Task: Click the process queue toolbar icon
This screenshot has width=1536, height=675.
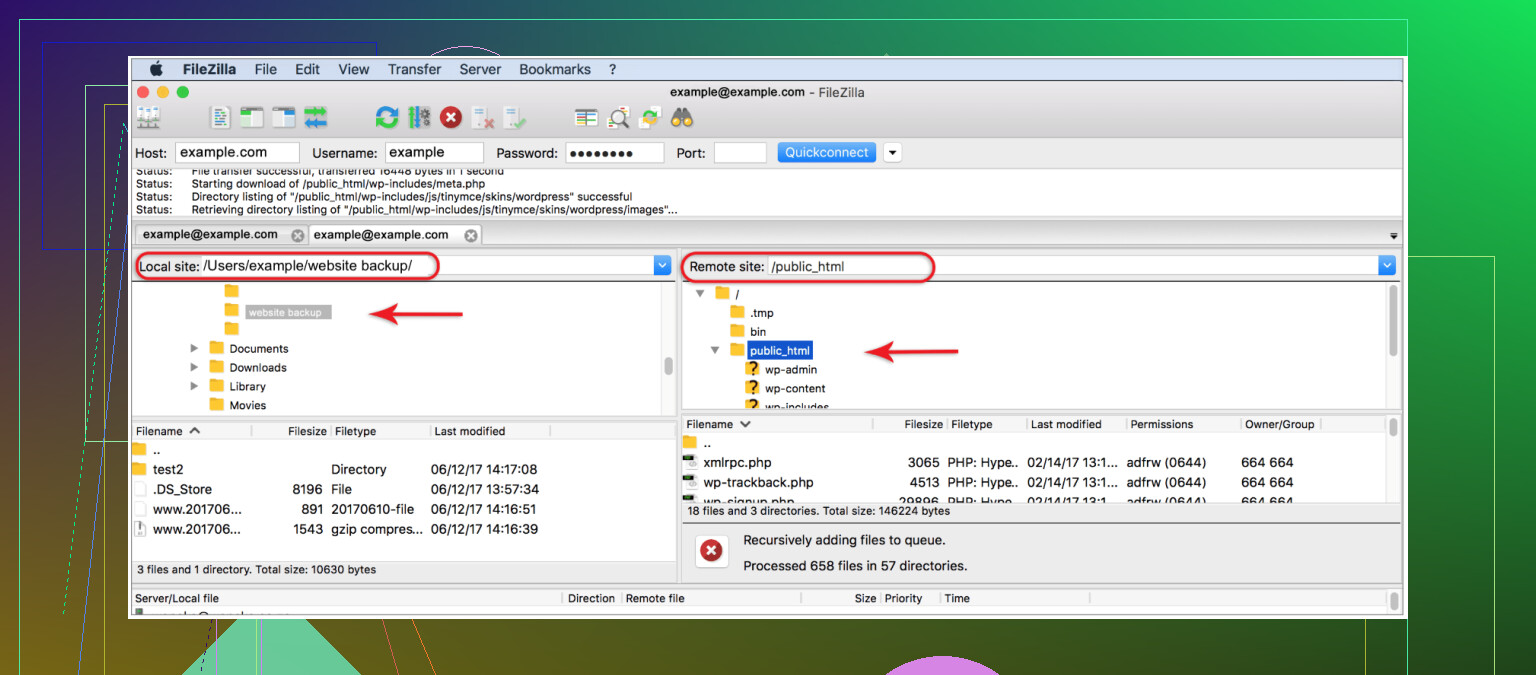Action: tap(419, 118)
